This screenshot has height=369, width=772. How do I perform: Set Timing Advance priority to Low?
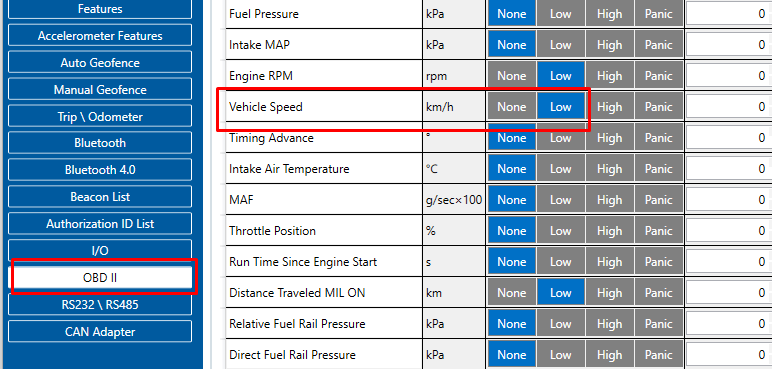561,138
